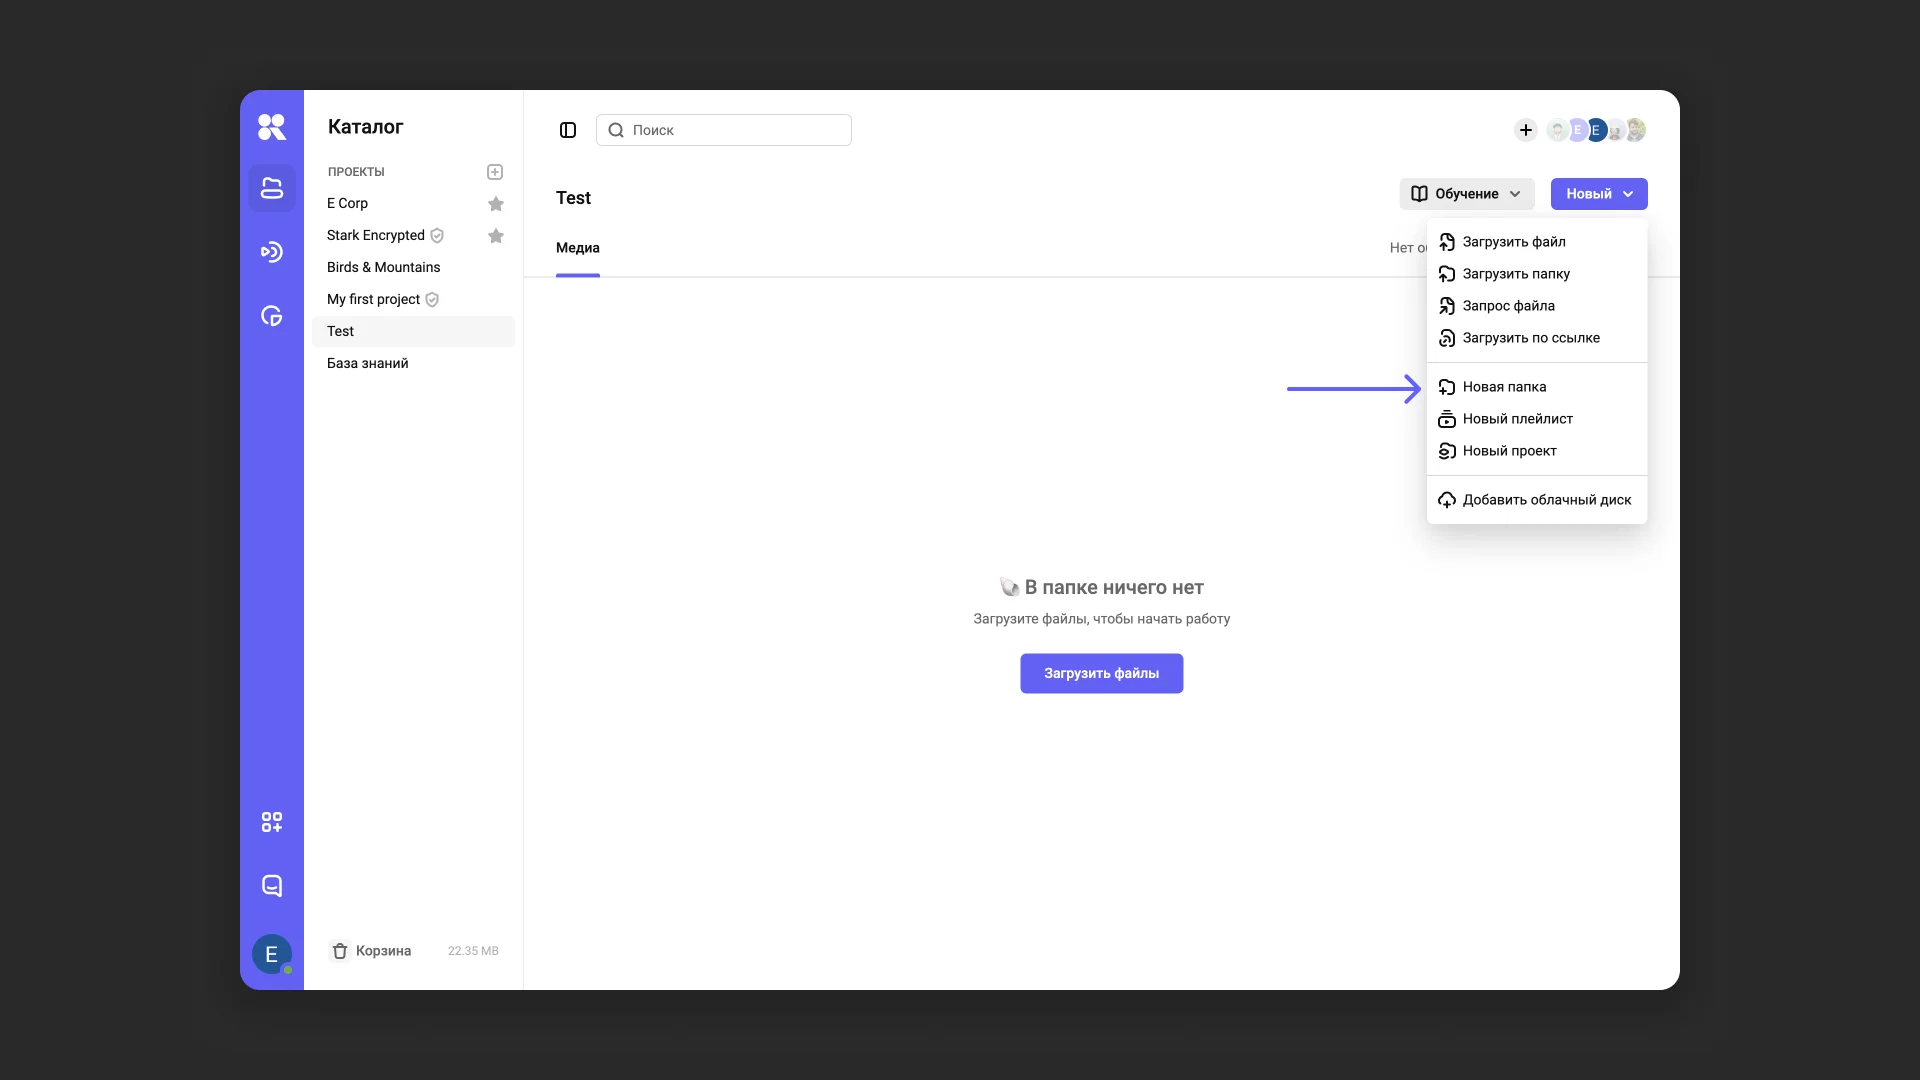
Task: Add a new project via plus icon
Action: [495, 172]
